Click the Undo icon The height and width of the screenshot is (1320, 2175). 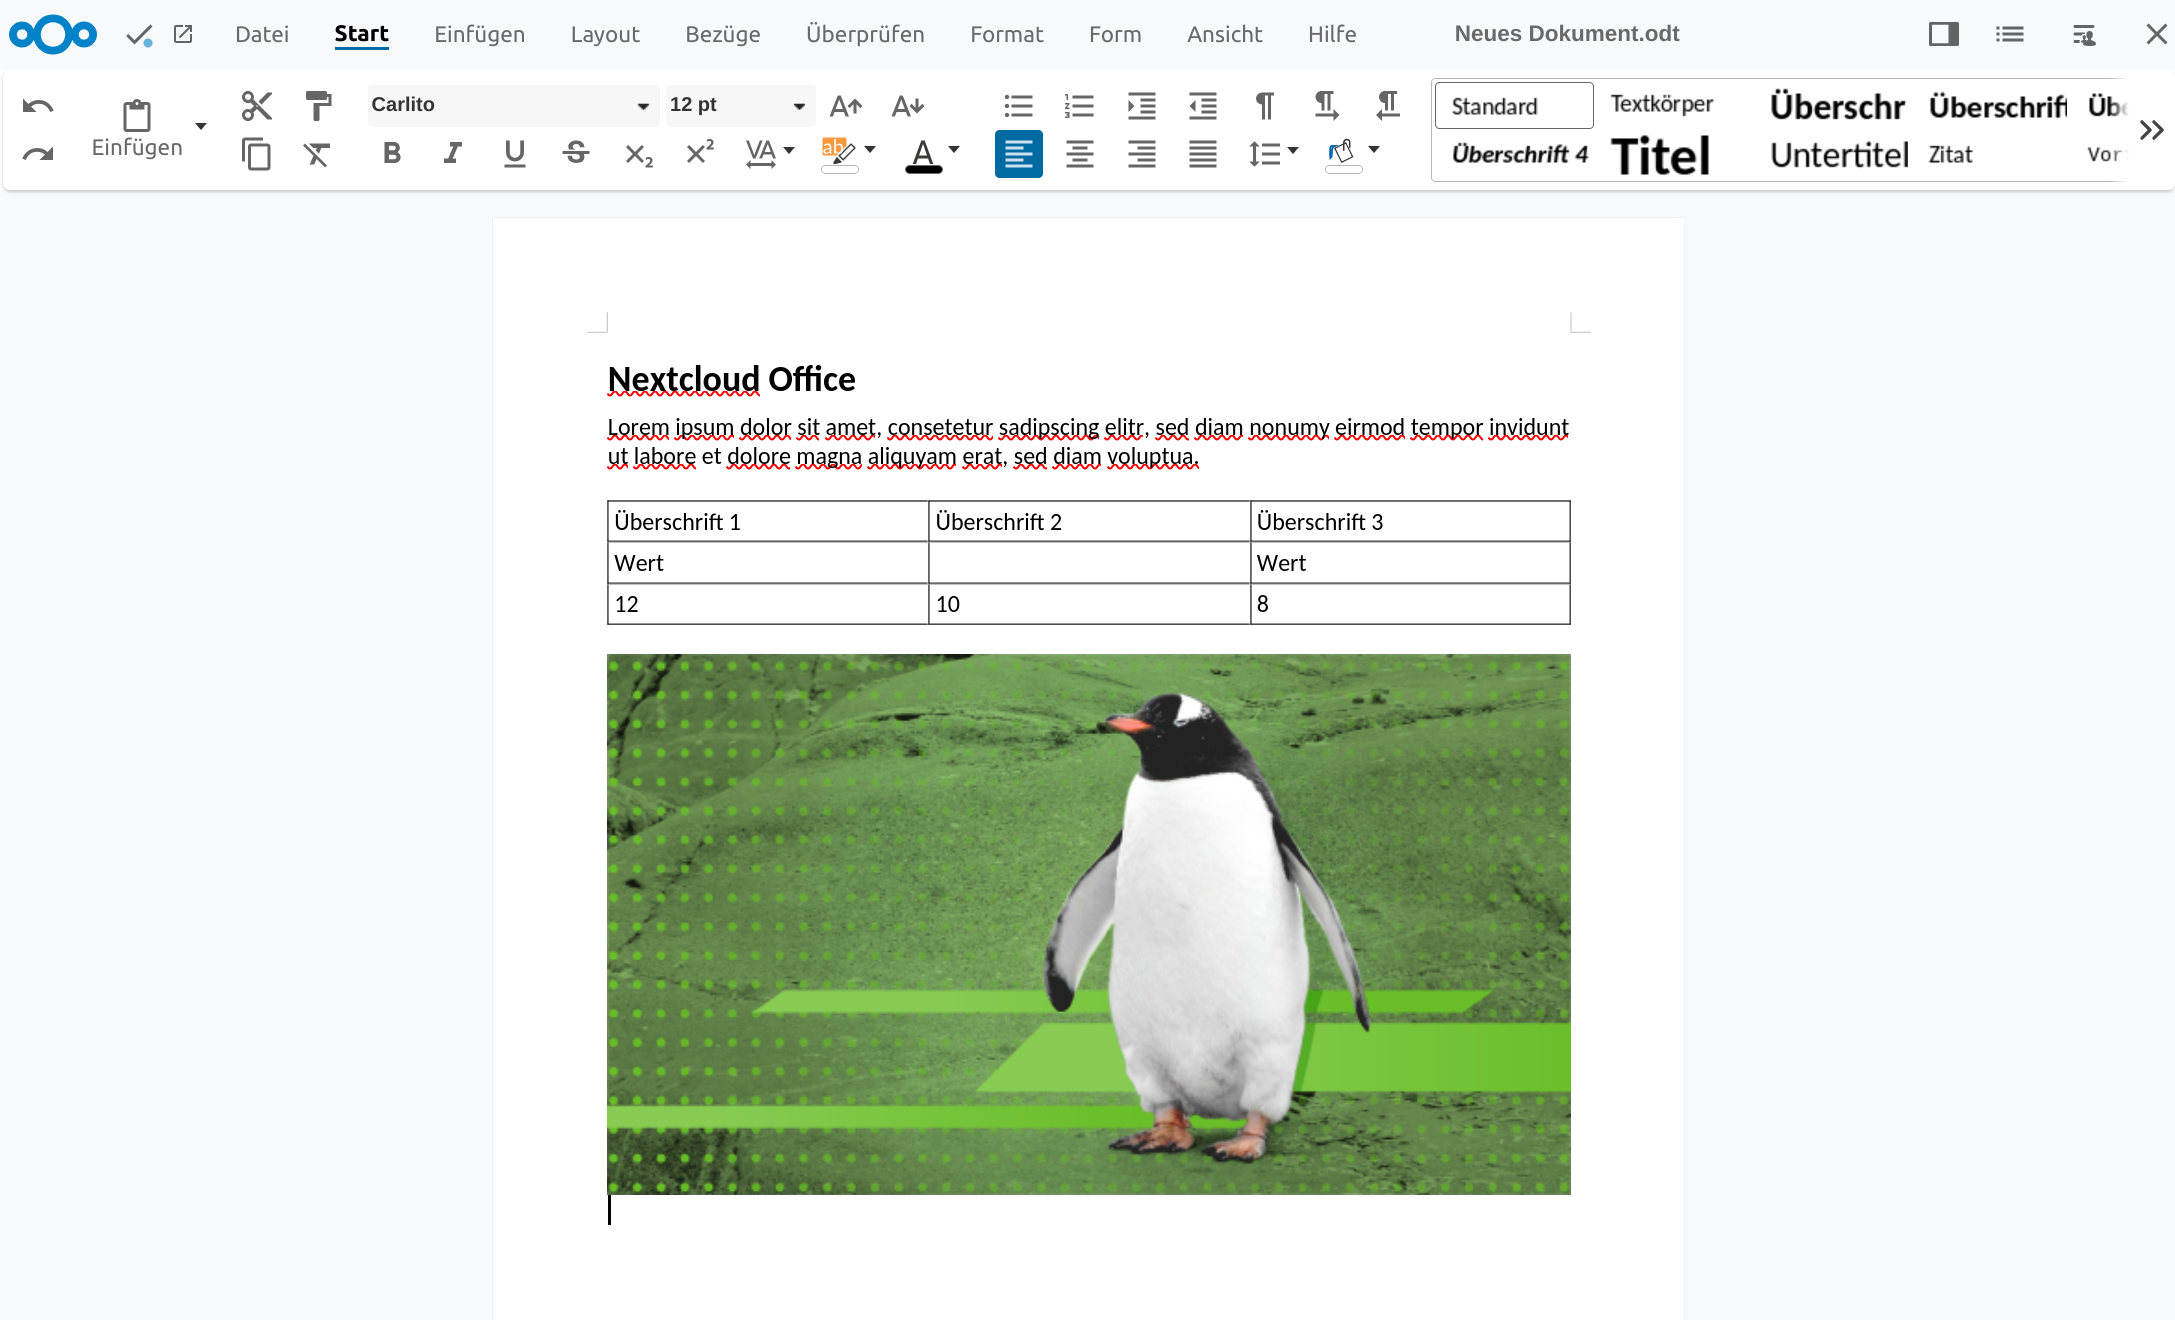click(39, 104)
